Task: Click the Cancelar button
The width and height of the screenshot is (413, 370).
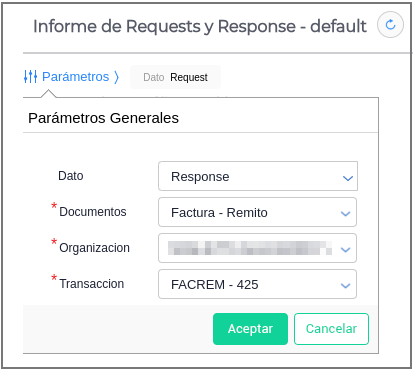Action: pos(331,329)
